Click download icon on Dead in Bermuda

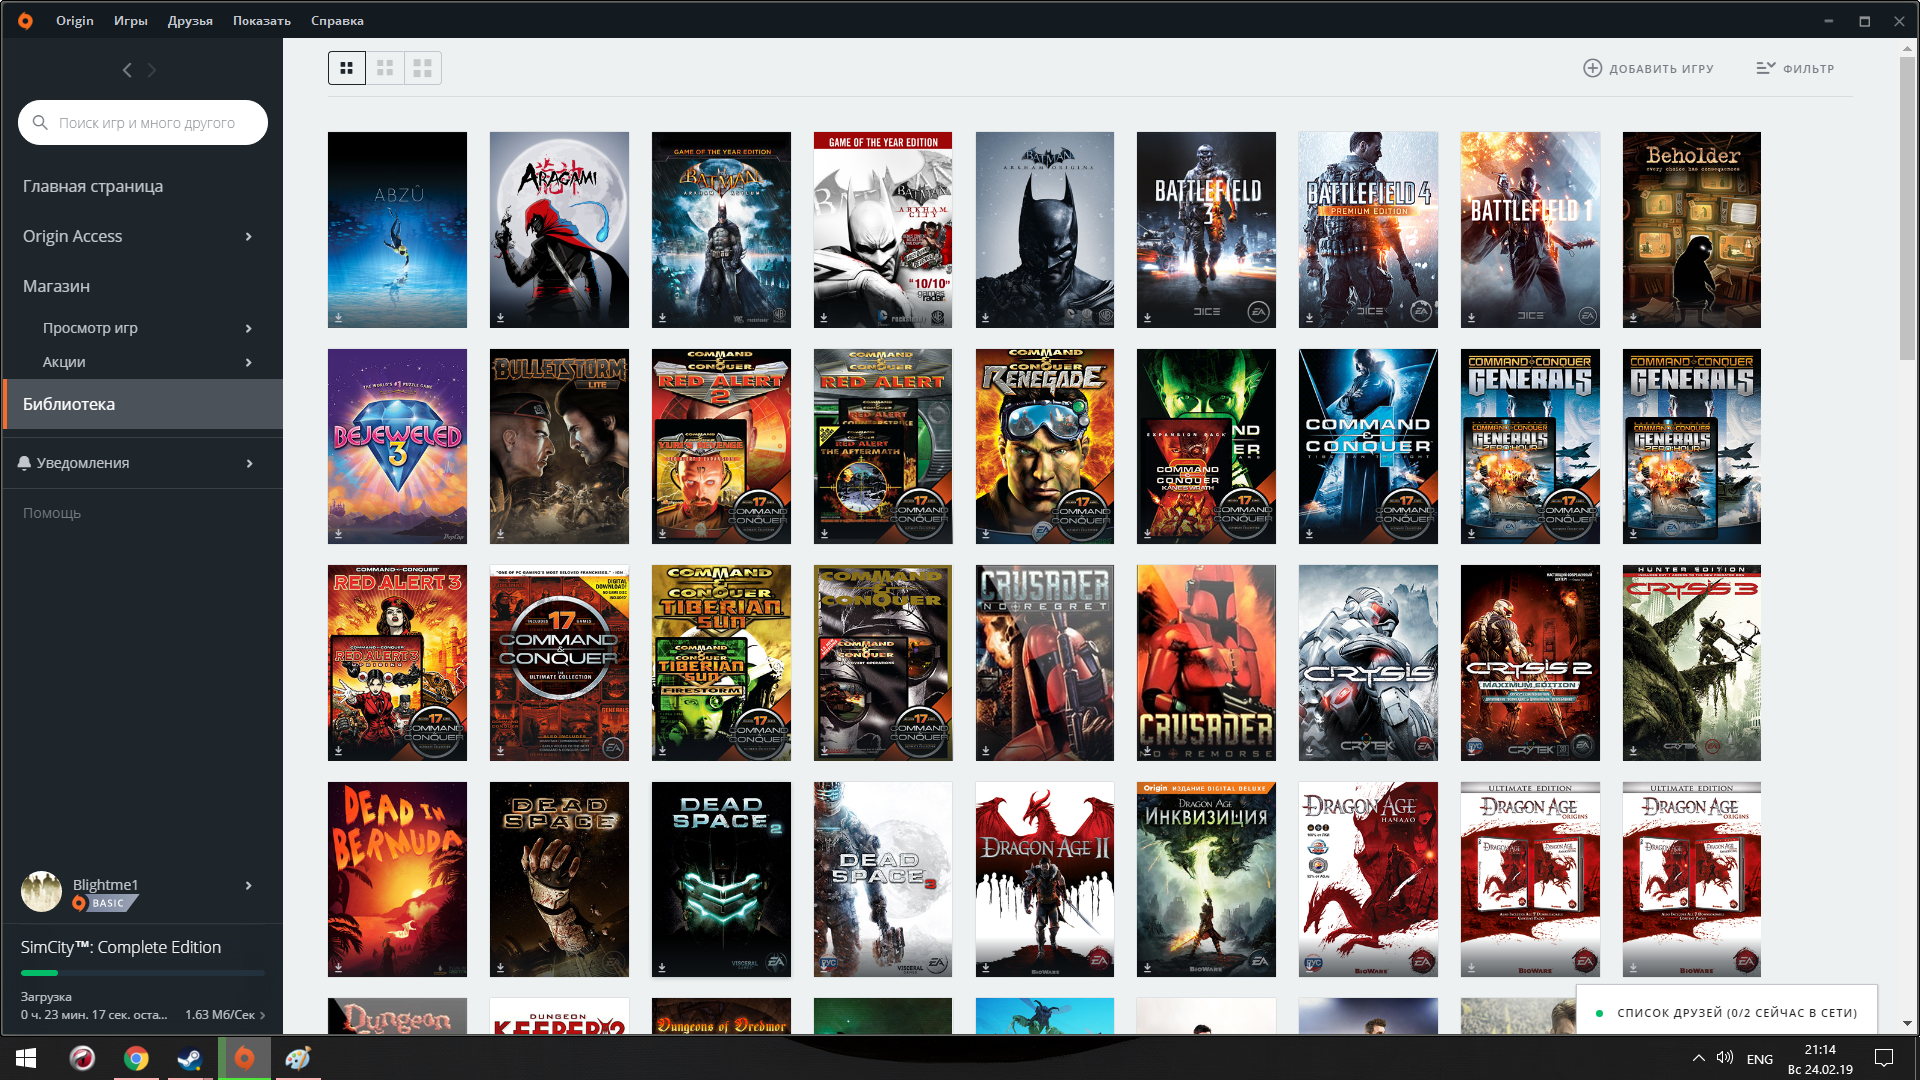tap(338, 967)
